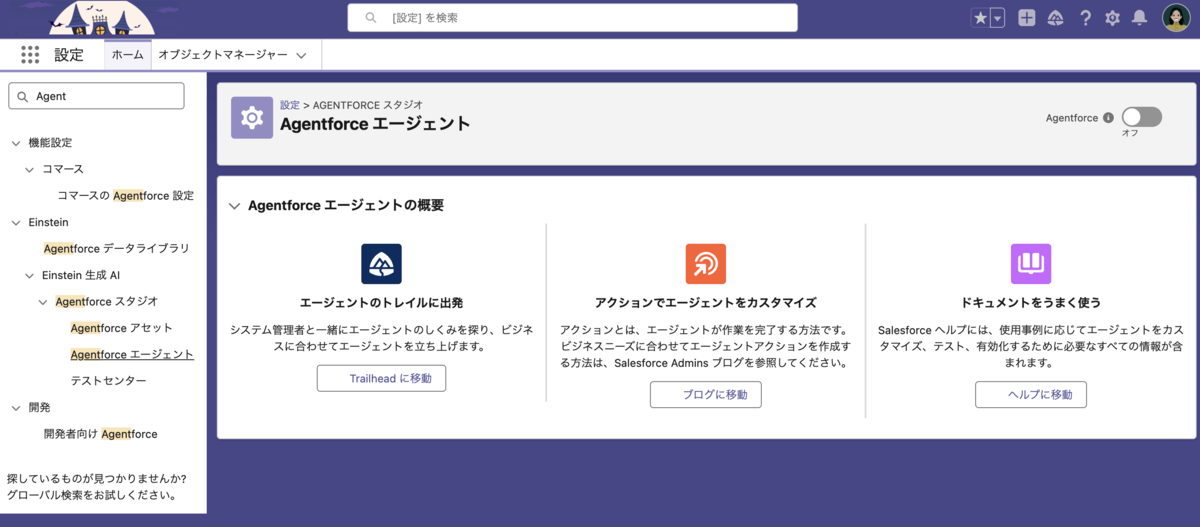Click the gear icon beside Agentforce エージェント title
Screen dimensions: 1200x527
[x=252, y=118]
